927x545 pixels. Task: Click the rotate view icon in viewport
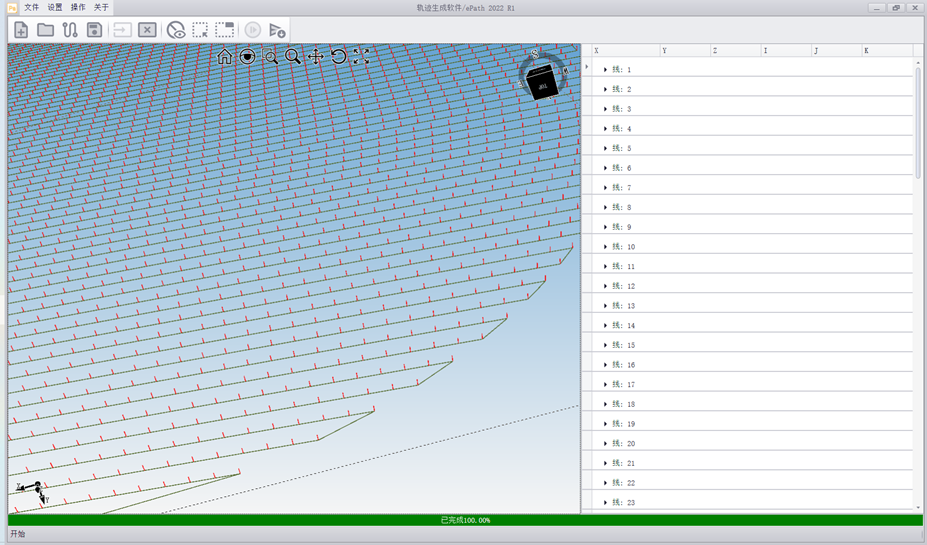[x=339, y=57]
